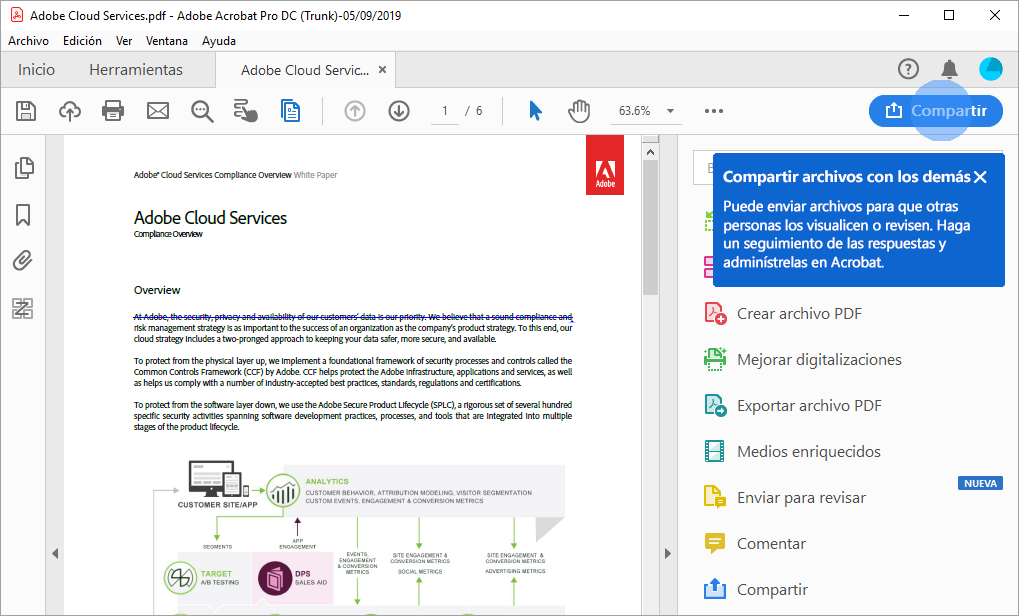Open notifications via the bell icon
The width and height of the screenshot is (1019, 616).
pos(949,69)
